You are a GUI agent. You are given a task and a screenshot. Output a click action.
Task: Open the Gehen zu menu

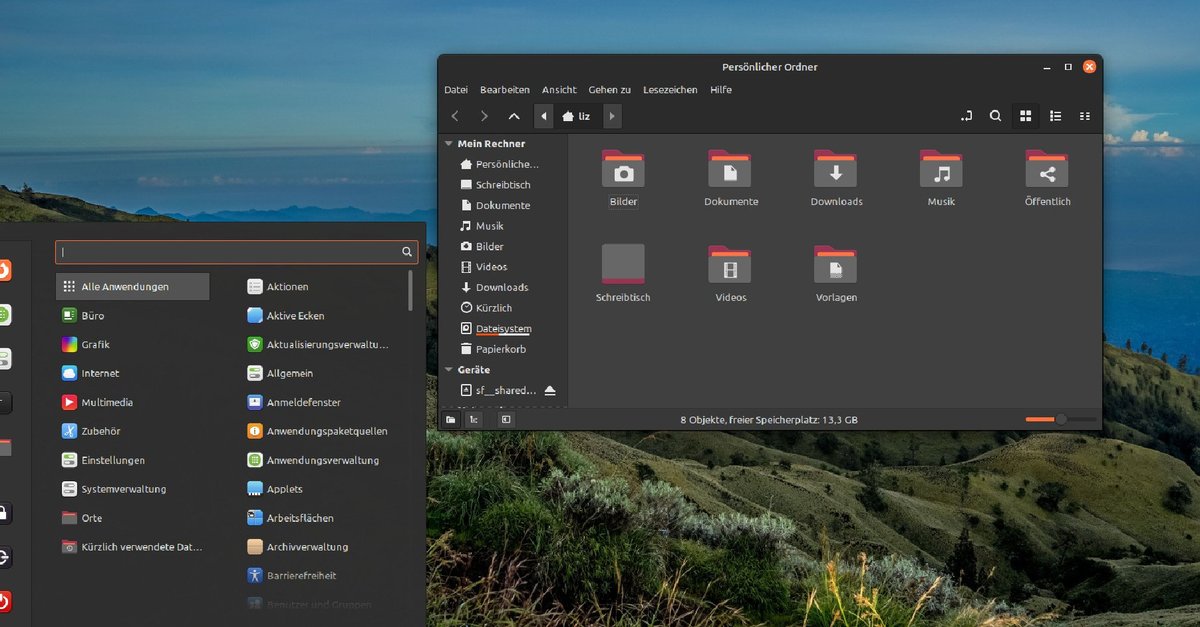tap(609, 89)
